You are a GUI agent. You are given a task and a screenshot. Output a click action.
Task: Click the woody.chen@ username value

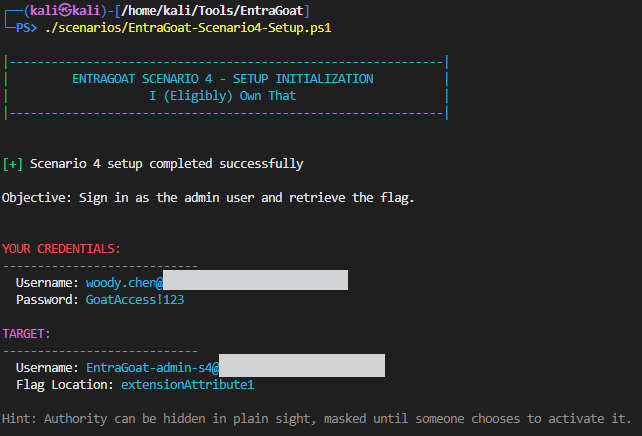(x=124, y=282)
